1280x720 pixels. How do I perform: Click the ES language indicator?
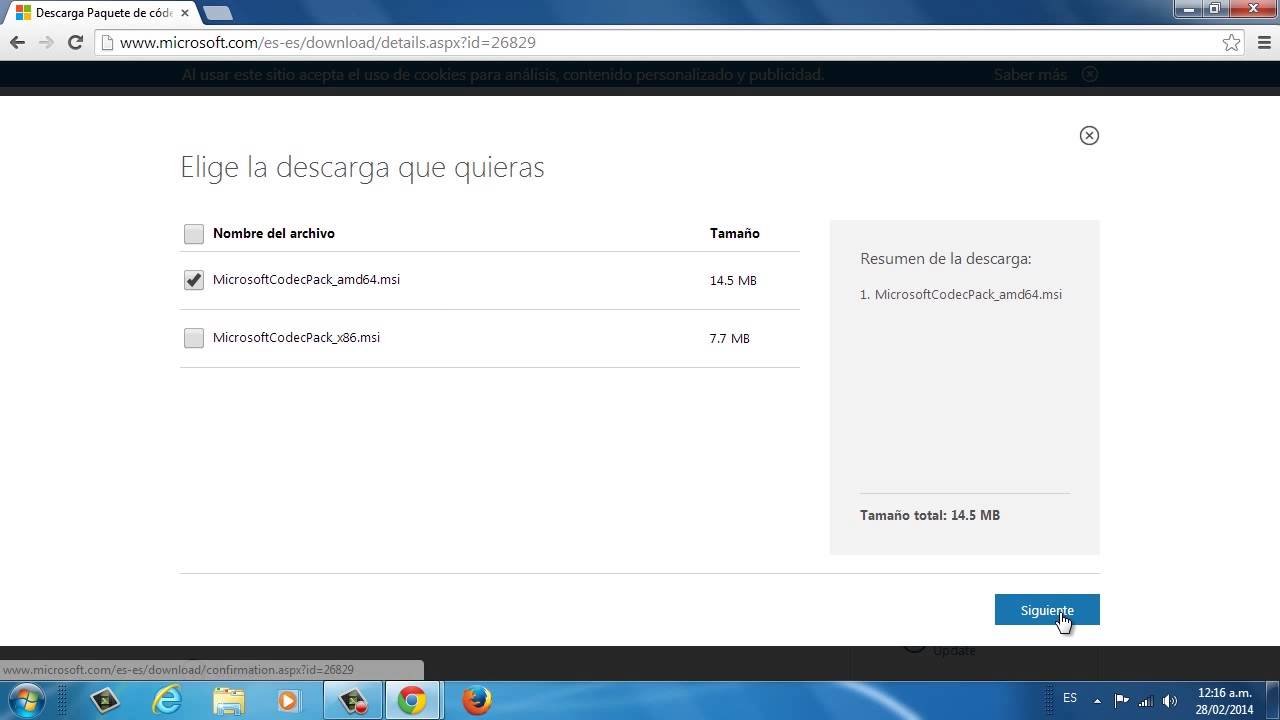(1070, 698)
